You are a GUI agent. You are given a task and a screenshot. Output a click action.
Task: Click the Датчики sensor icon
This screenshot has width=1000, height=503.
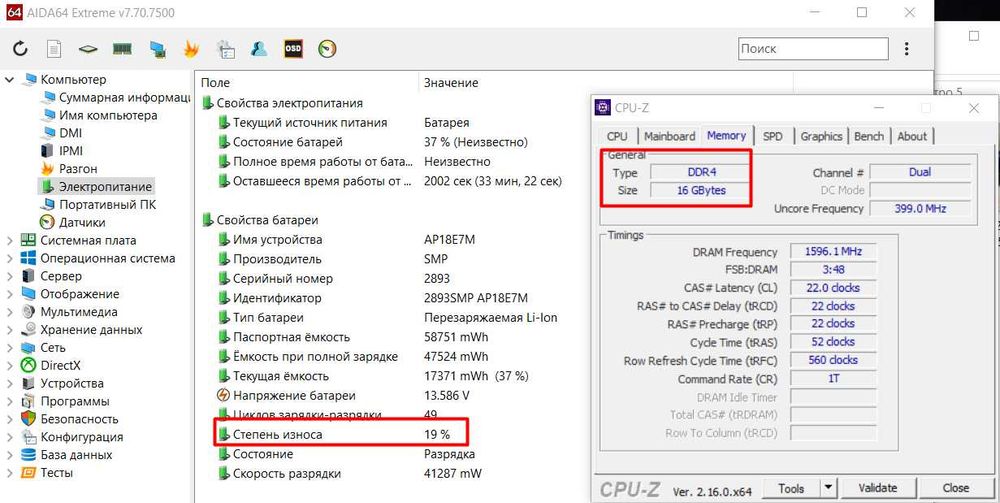coord(47,222)
